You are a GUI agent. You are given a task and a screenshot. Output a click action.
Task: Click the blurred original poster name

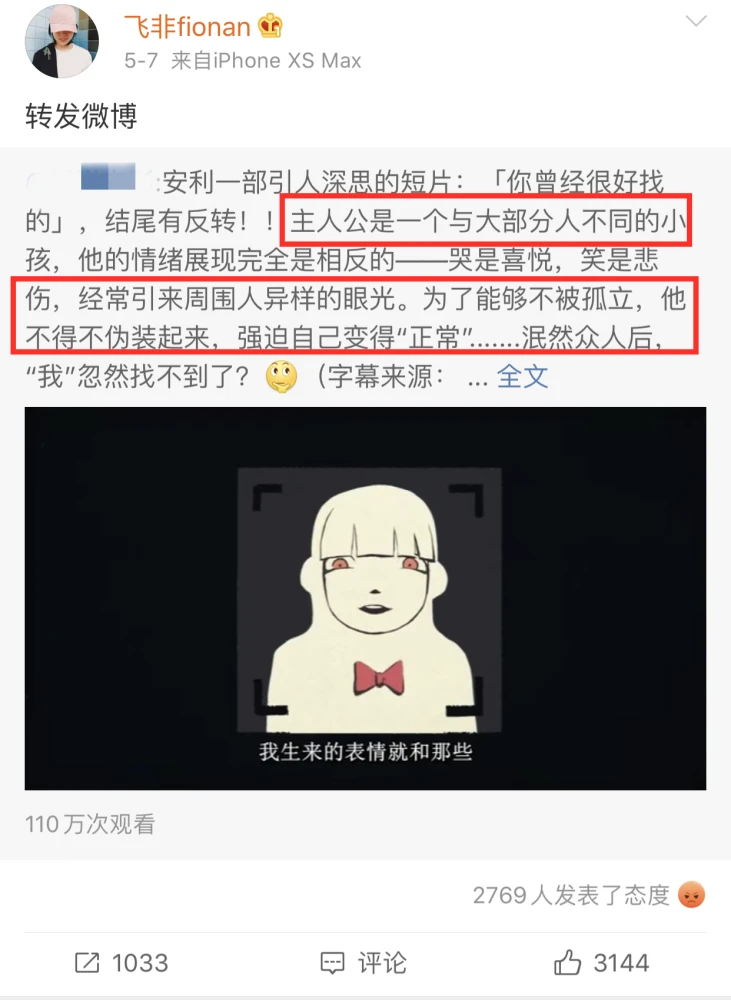[108, 176]
